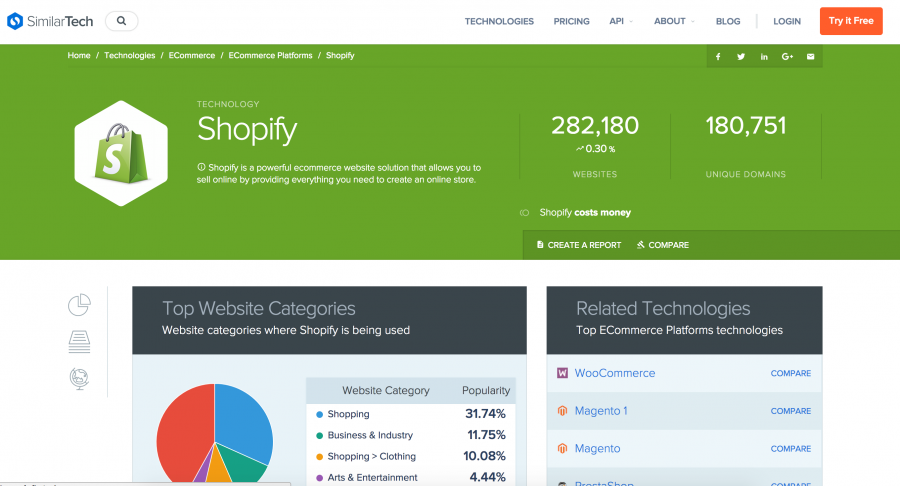Viewport: 900px width, 486px height.
Task: Open the WooCommerce technology link
Action: pos(615,373)
